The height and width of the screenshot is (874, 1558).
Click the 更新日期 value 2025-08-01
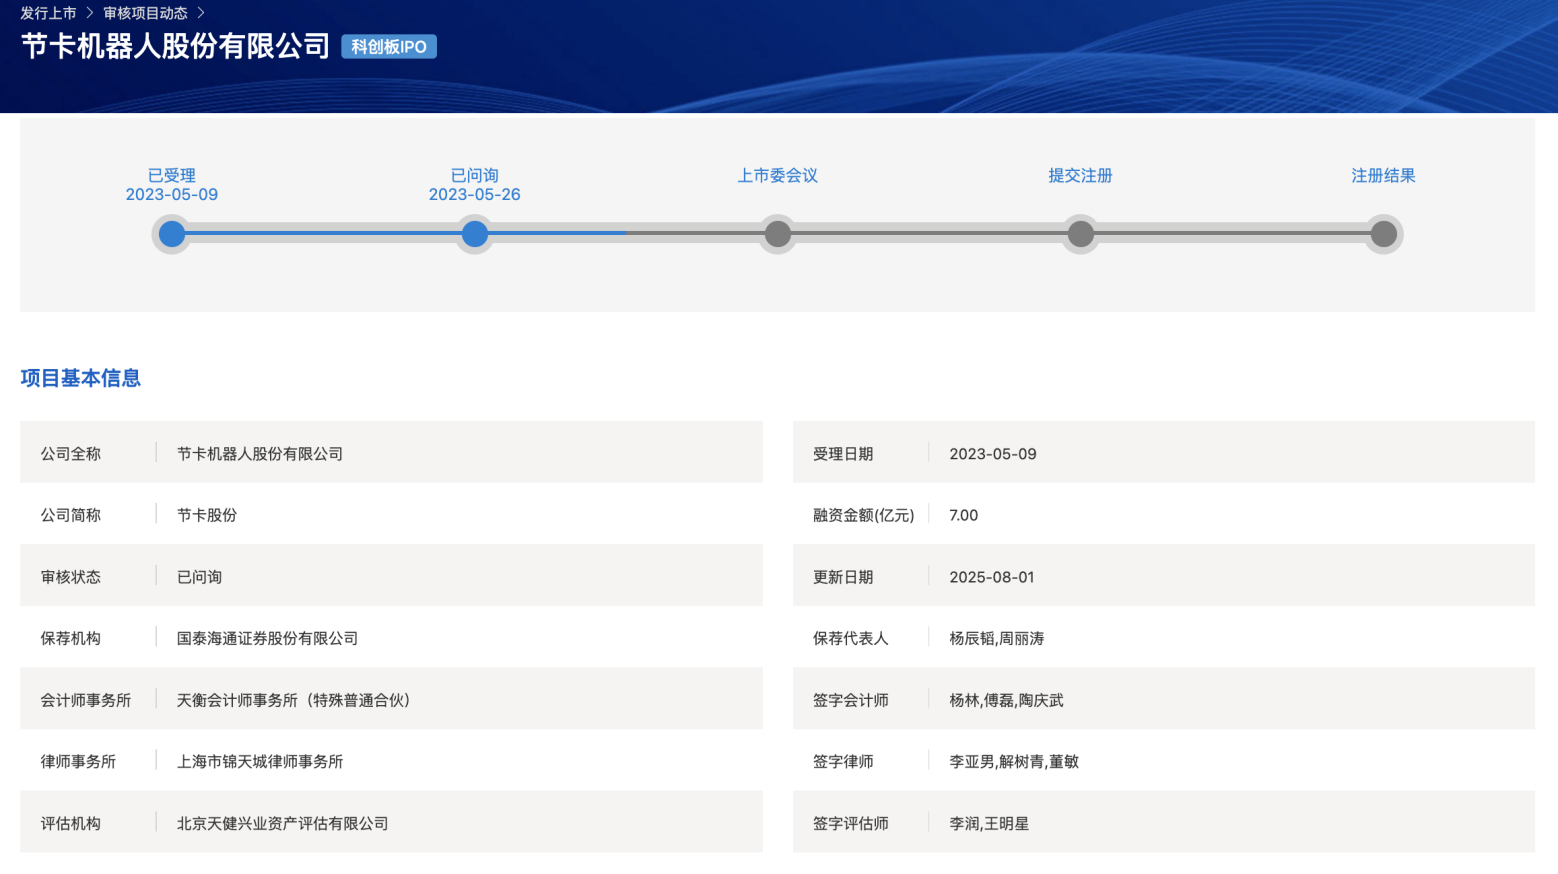[x=992, y=577]
